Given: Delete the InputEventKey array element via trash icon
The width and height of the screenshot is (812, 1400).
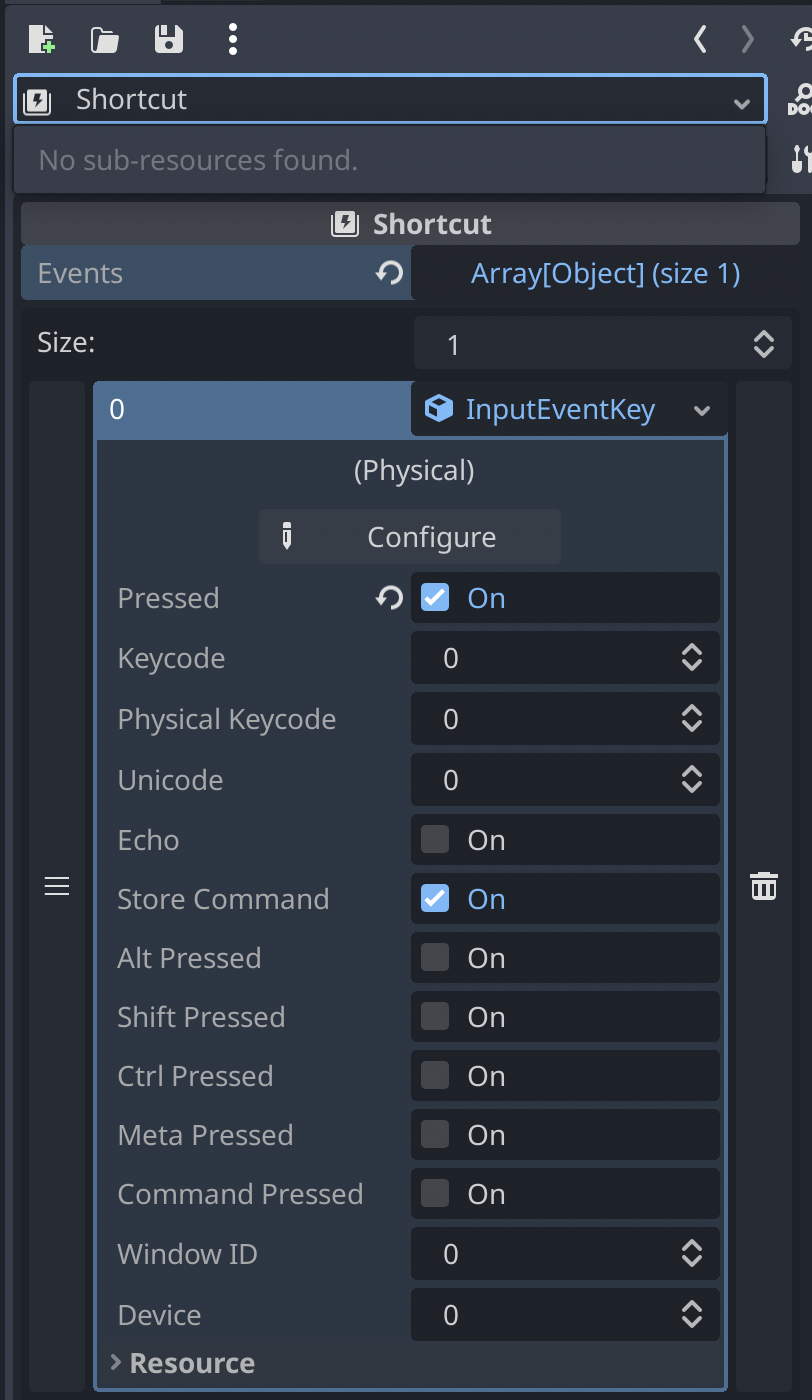Looking at the screenshot, I should tap(763, 885).
